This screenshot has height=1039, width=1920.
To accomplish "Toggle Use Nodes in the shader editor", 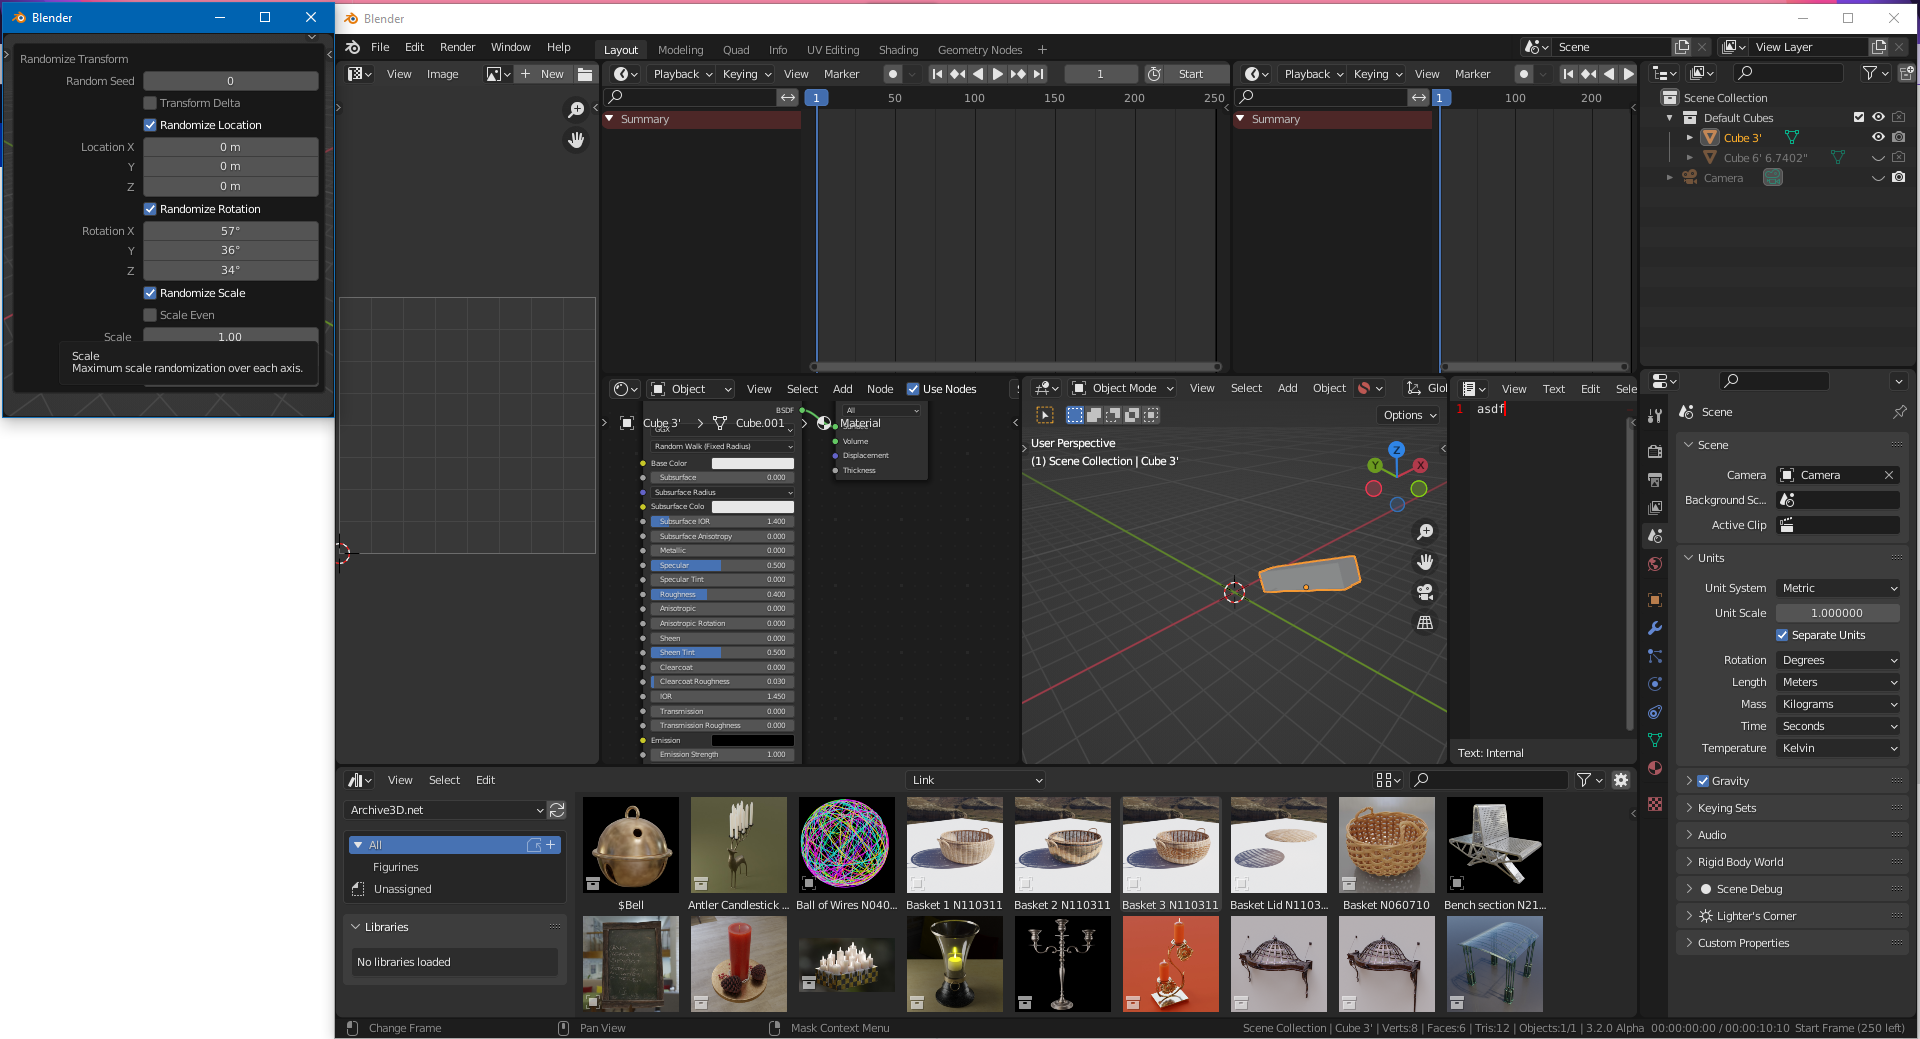I will click(913, 389).
